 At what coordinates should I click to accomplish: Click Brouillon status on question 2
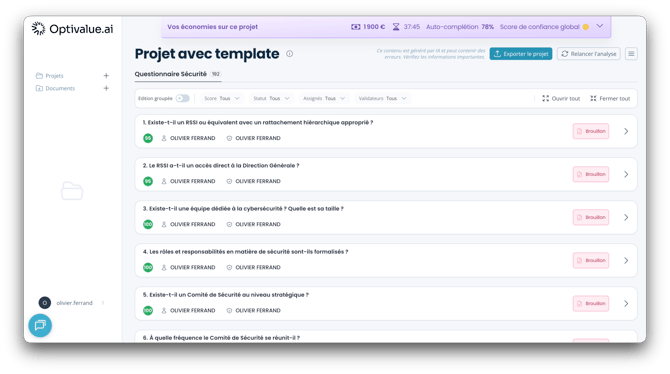(x=591, y=174)
